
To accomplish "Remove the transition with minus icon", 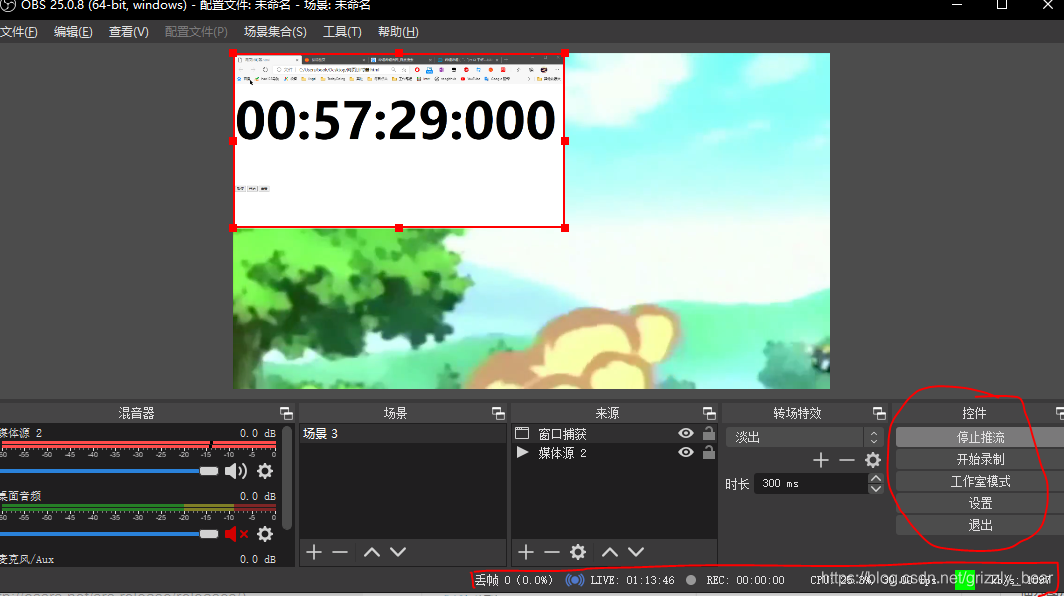I will click(x=847, y=461).
